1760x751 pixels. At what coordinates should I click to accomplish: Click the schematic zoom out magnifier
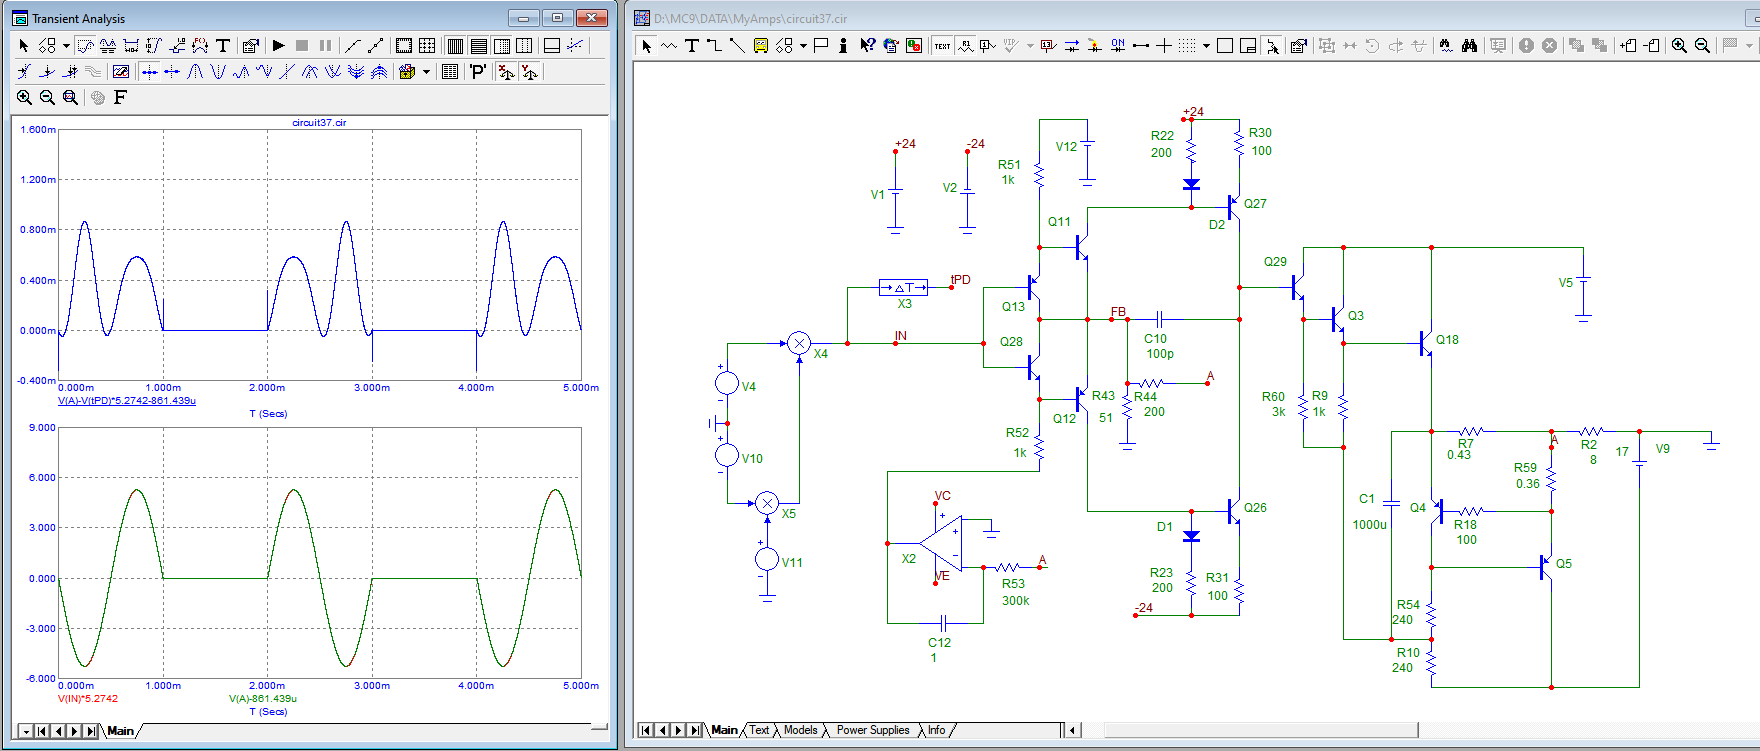pyautogui.click(x=1702, y=46)
